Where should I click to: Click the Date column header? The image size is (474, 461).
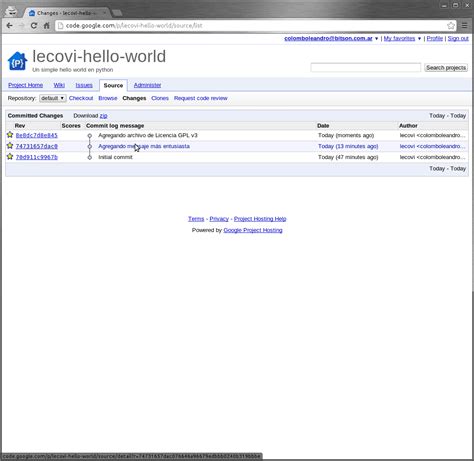click(323, 126)
